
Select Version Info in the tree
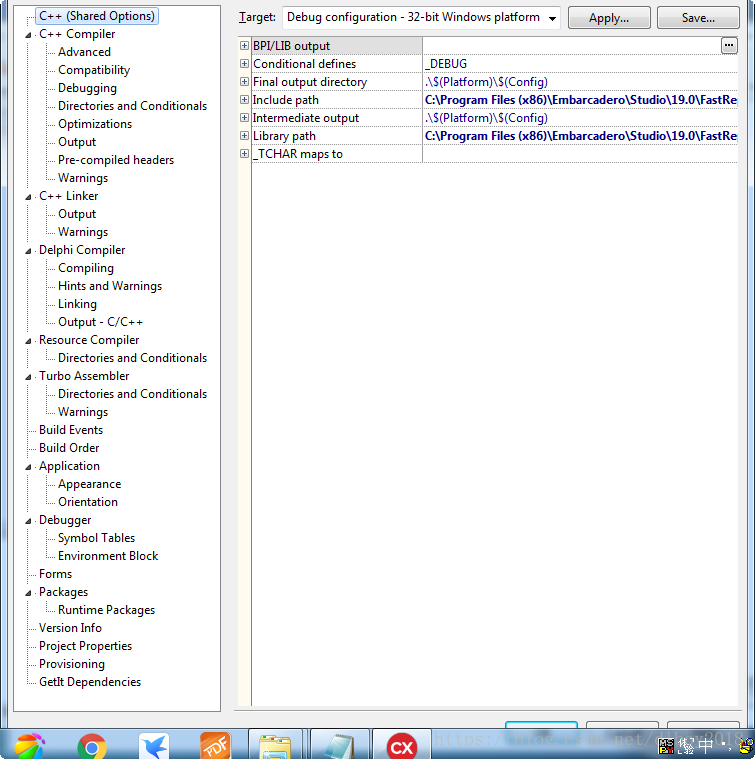click(70, 628)
